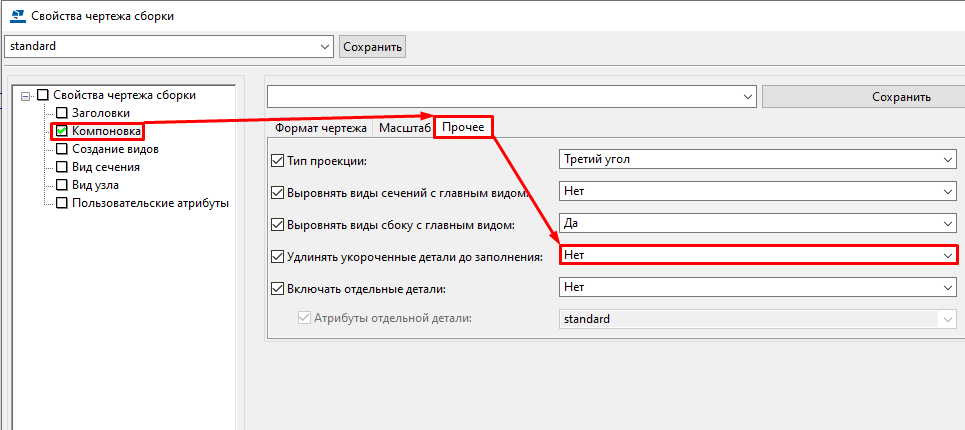Click the top Сохранить button next to standard
The width and height of the screenshot is (965, 430).
point(372,47)
